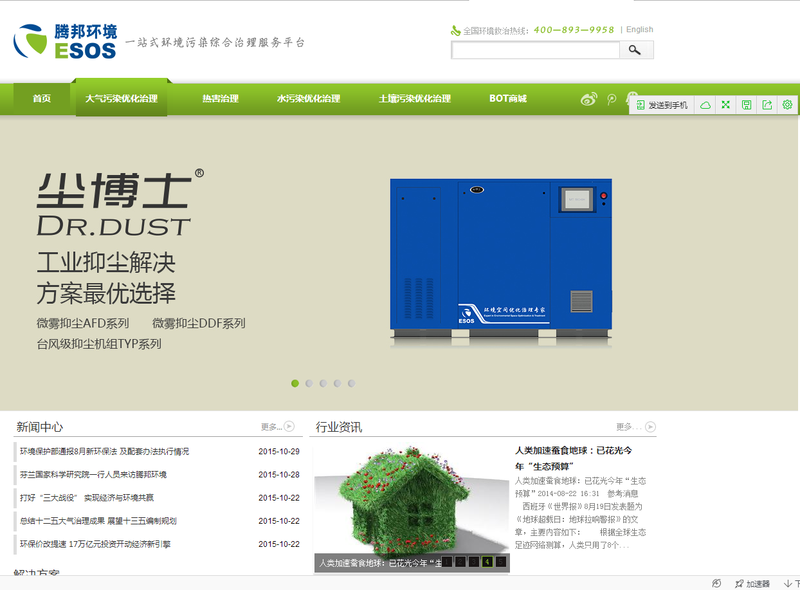This screenshot has height=590, width=800.
Task: Click the 更多 arrow icon in 新闻中心
Action: [289, 426]
